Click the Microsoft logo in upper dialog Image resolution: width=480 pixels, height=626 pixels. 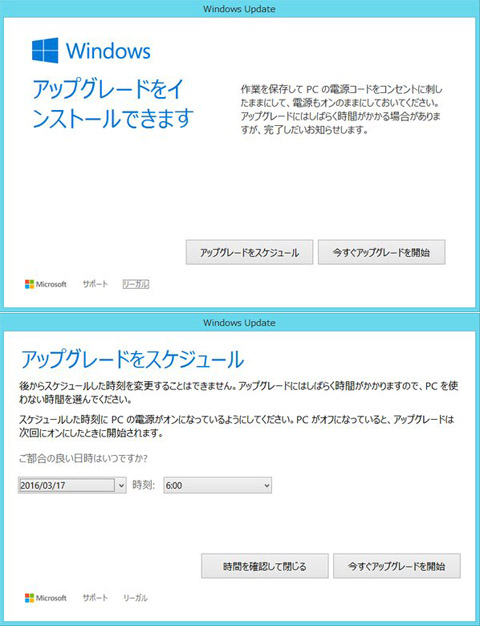click(x=46, y=284)
